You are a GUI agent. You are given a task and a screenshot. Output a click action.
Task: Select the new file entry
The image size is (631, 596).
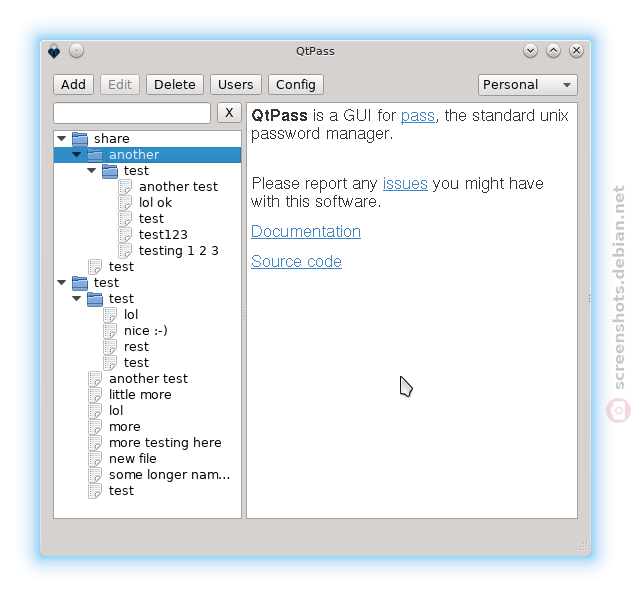pyautogui.click(x=133, y=459)
